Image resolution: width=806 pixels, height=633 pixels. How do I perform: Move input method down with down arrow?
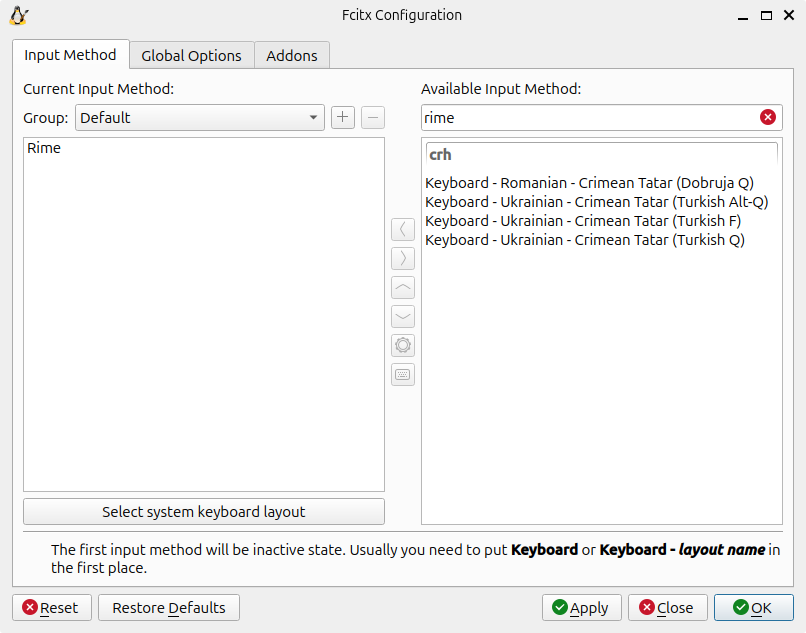point(403,317)
